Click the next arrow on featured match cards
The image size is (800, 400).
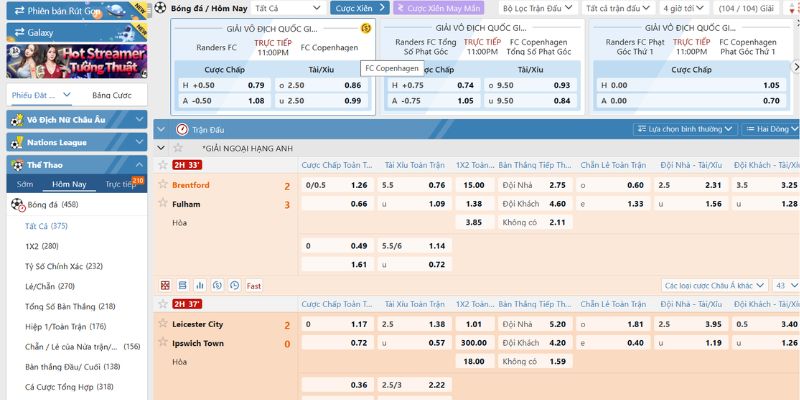pos(795,66)
